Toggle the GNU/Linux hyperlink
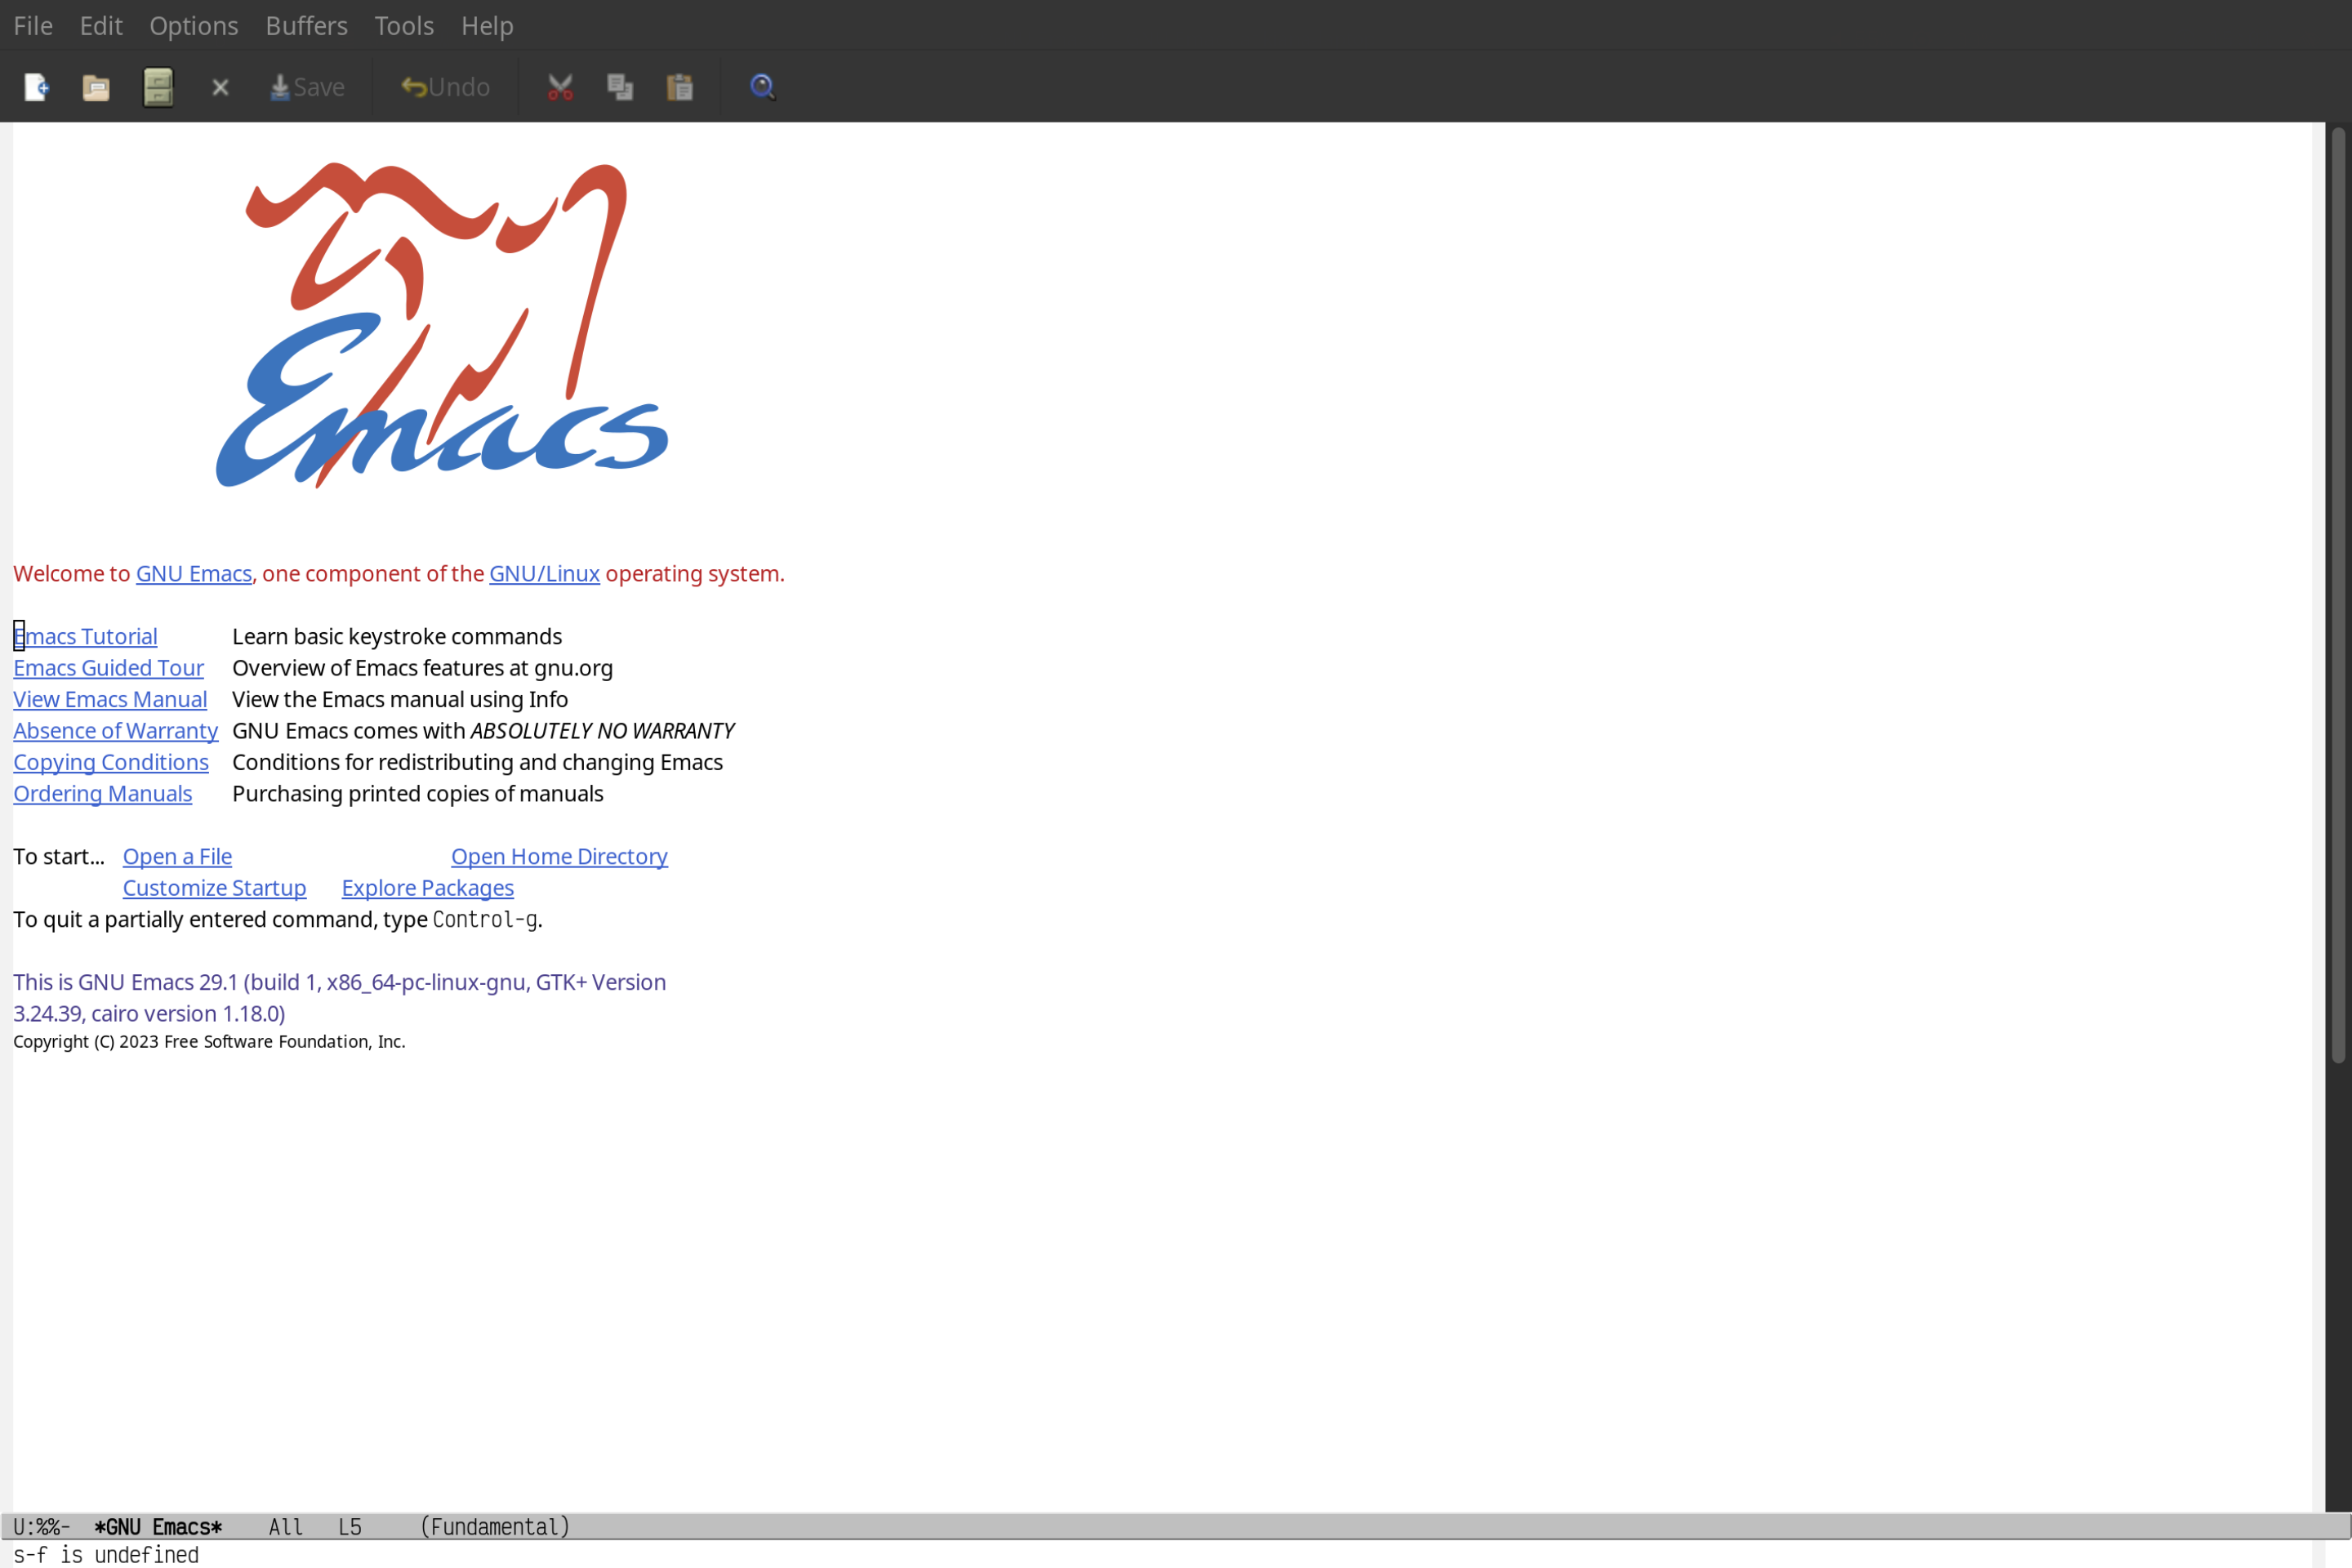2352x1568 pixels. (544, 572)
